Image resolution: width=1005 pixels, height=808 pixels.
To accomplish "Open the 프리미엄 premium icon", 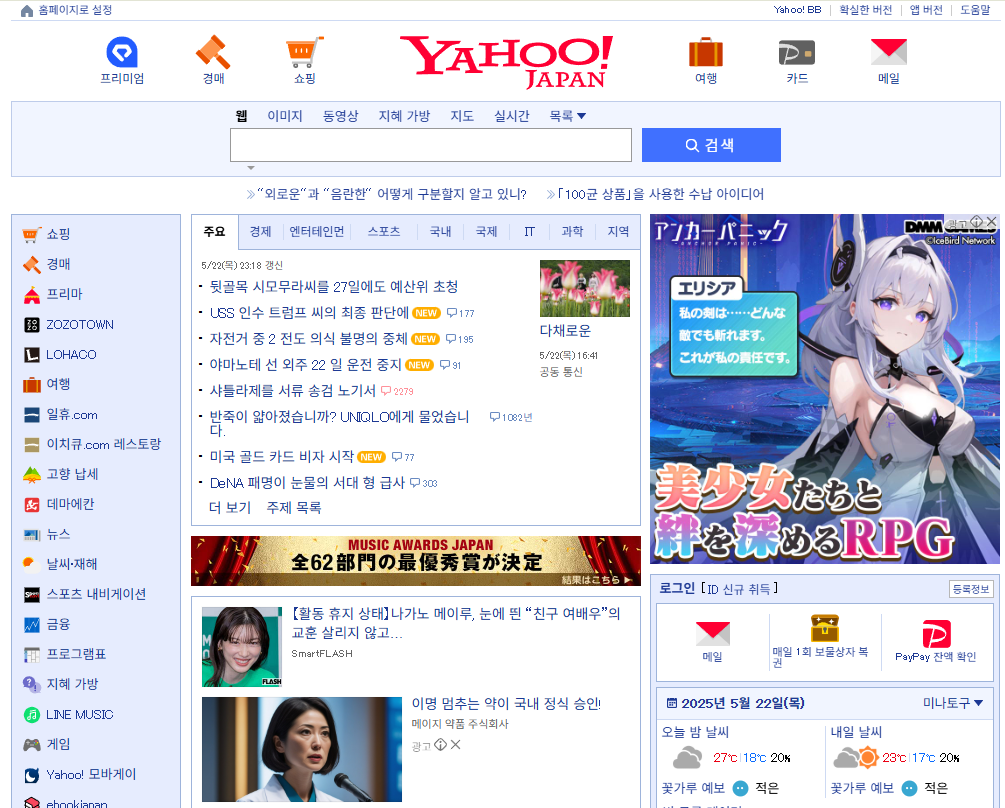I will coord(122,53).
